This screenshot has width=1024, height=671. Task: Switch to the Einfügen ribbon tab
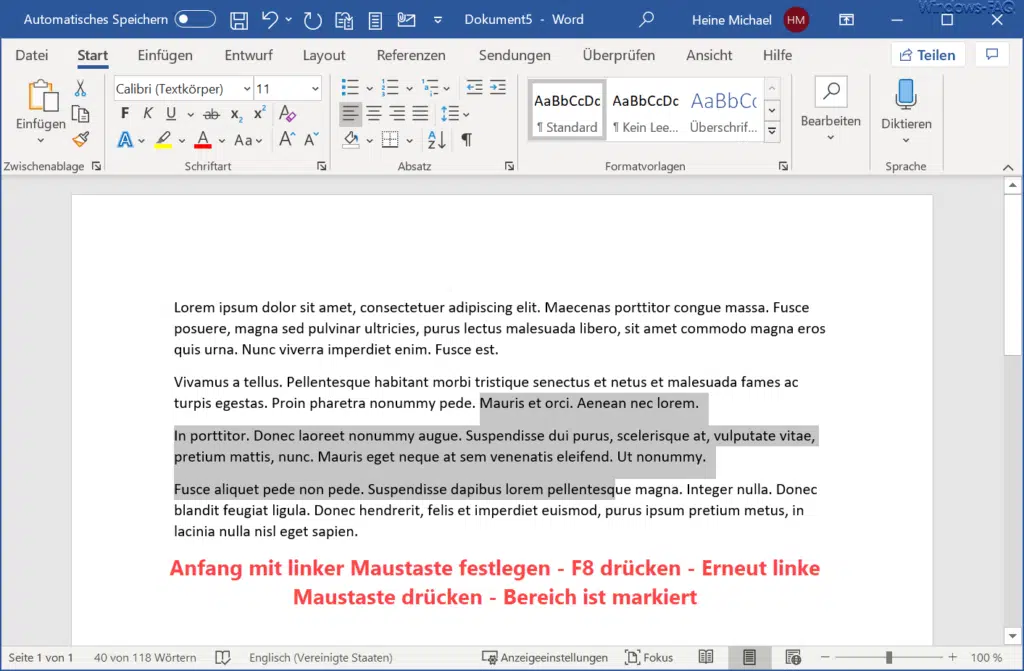click(x=164, y=55)
